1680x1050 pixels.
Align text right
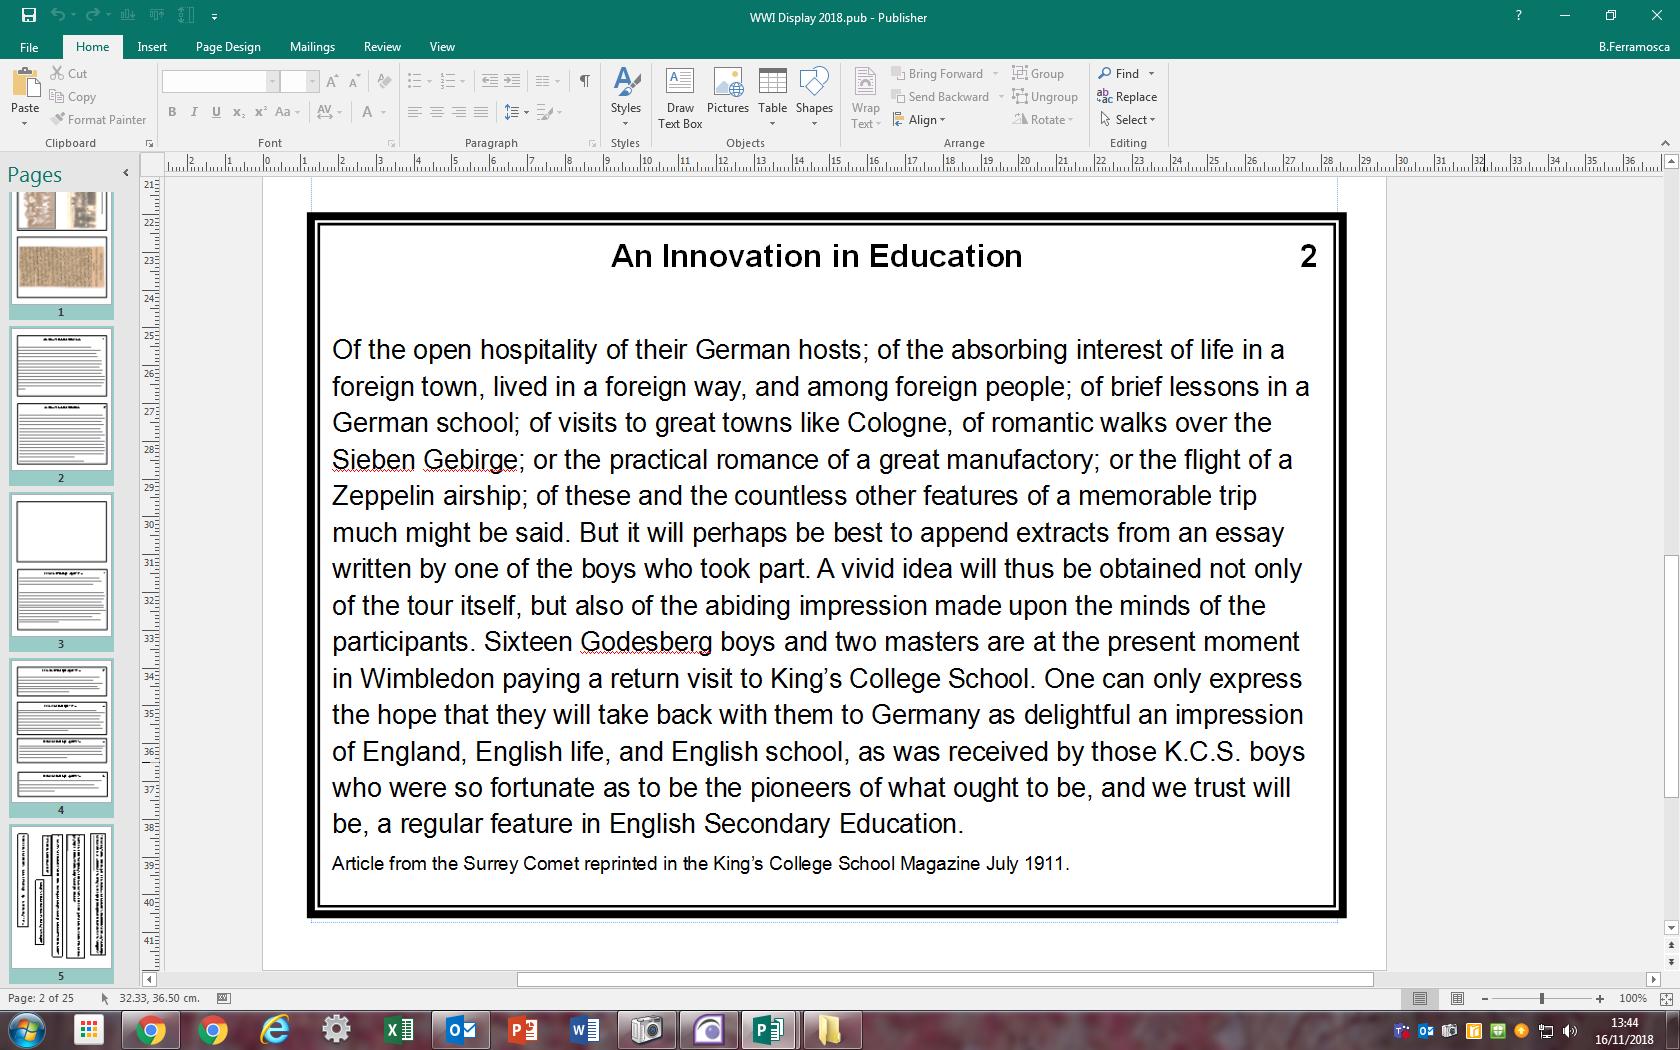point(458,112)
